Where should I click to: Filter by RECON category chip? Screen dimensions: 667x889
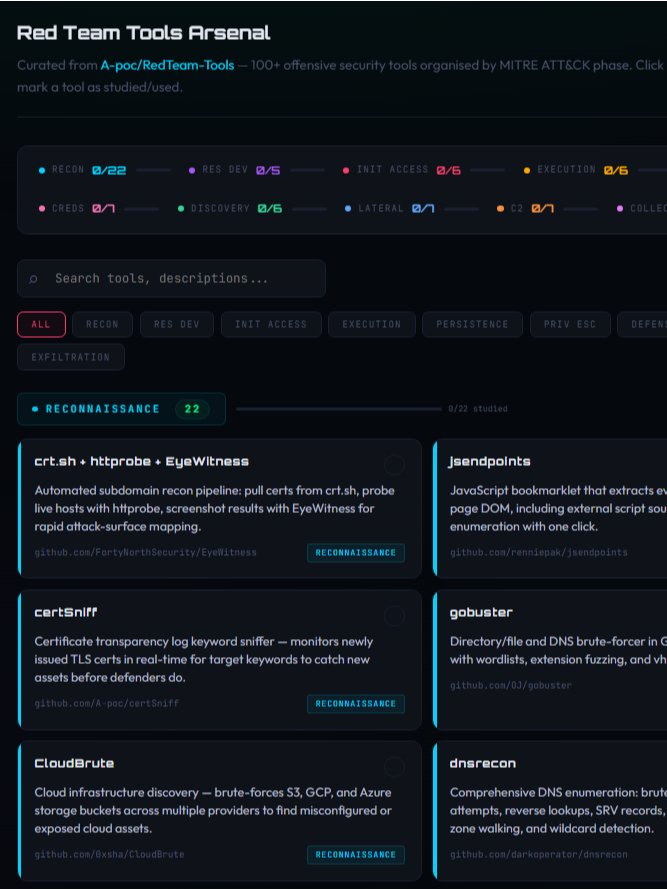point(102,324)
